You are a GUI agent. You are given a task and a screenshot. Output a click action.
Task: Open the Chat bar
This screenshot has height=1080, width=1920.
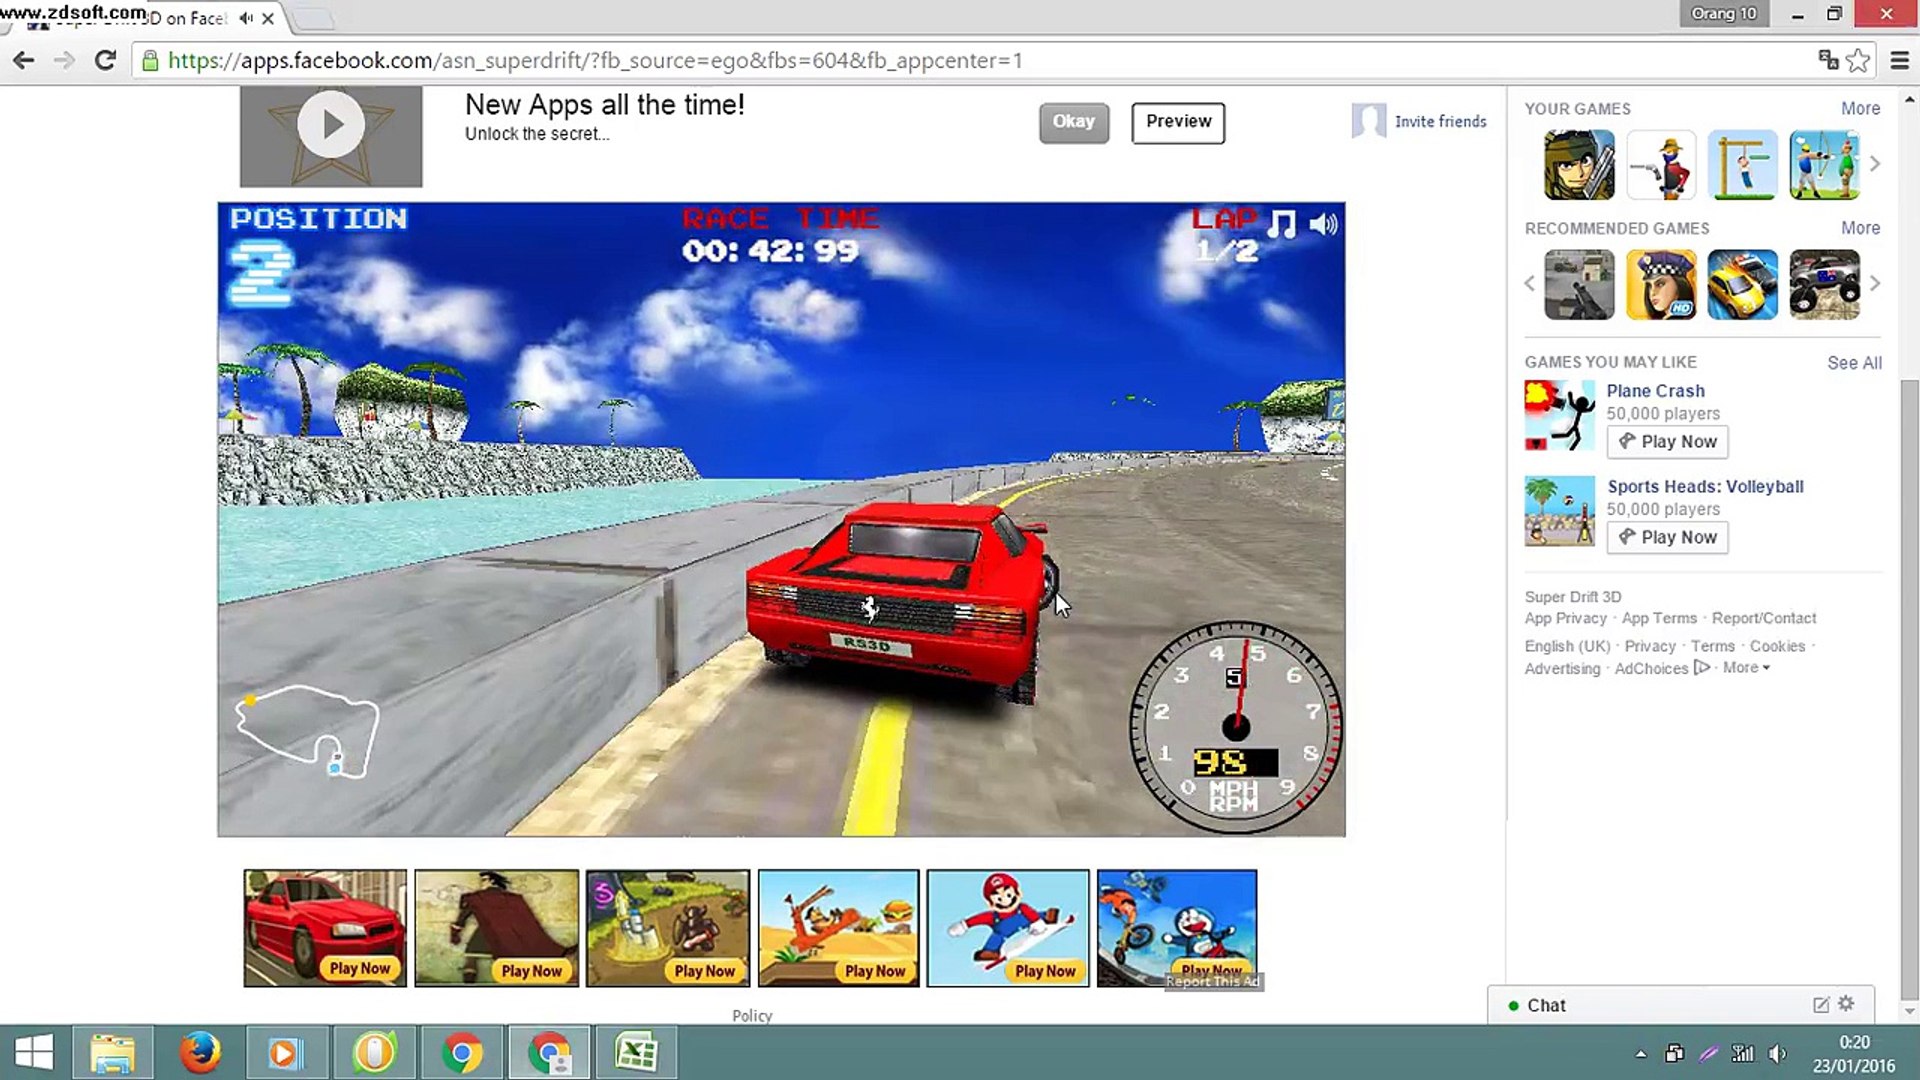(x=1680, y=1005)
